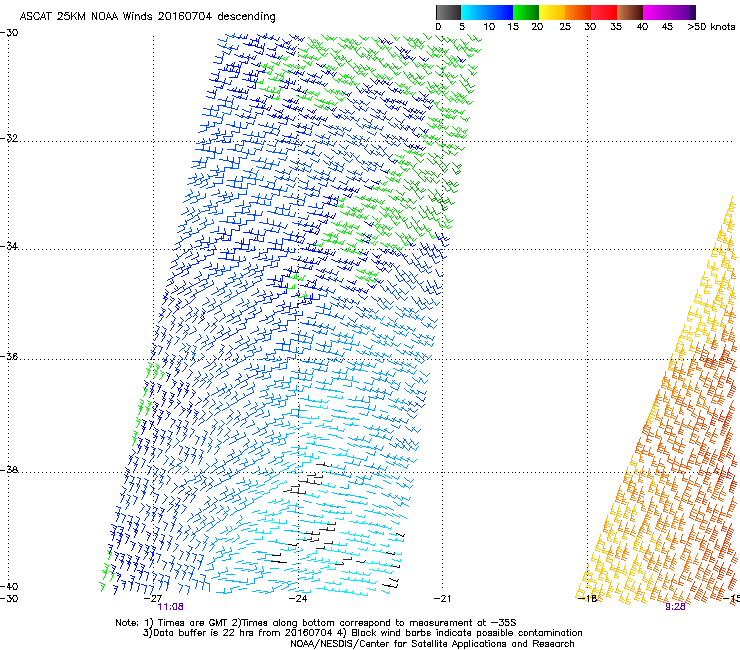Image resolution: width=740 pixels, height=650 pixels.
Task: Click the '-18' longitude axis label
Action: (x=588, y=599)
